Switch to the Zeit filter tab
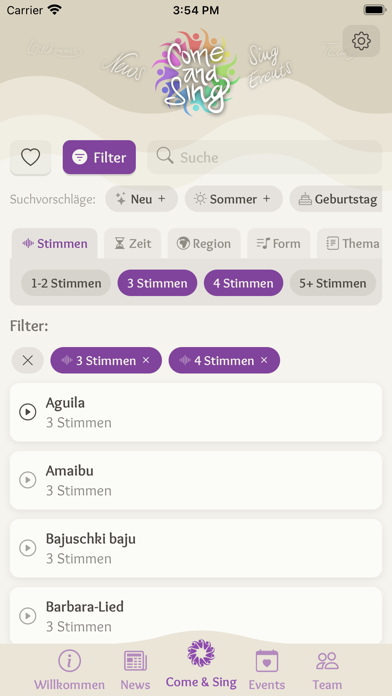The image size is (392, 696). click(132, 243)
